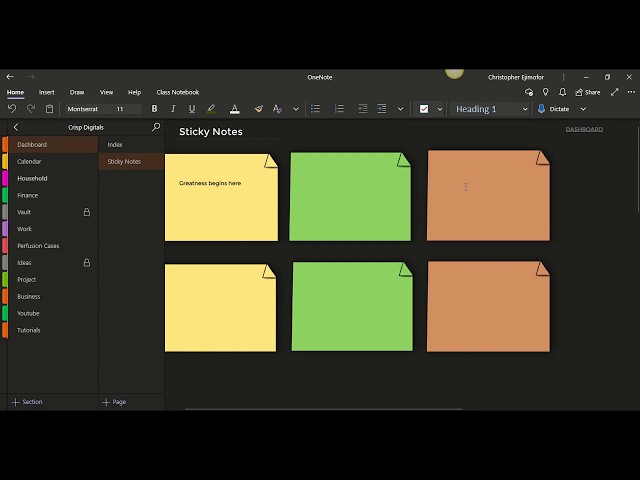Click the lock icon beside Ideas
Viewport: 640px width, 480px height.
(87, 262)
